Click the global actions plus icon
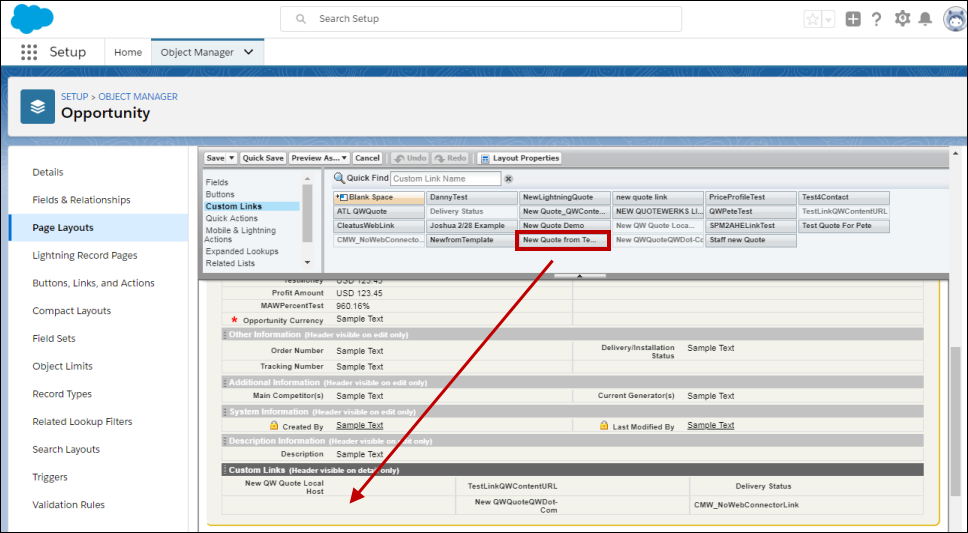Image resolution: width=968 pixels, height=533 pixels. (853, 19)
